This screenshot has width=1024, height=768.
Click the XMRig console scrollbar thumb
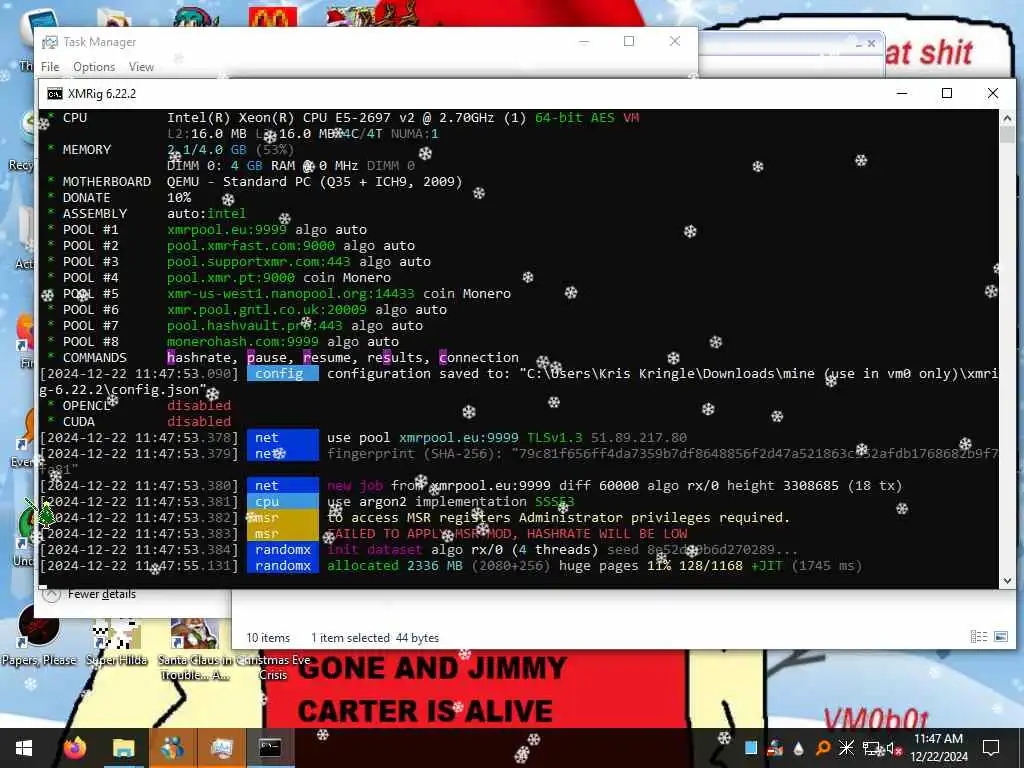coord(1007,135)
